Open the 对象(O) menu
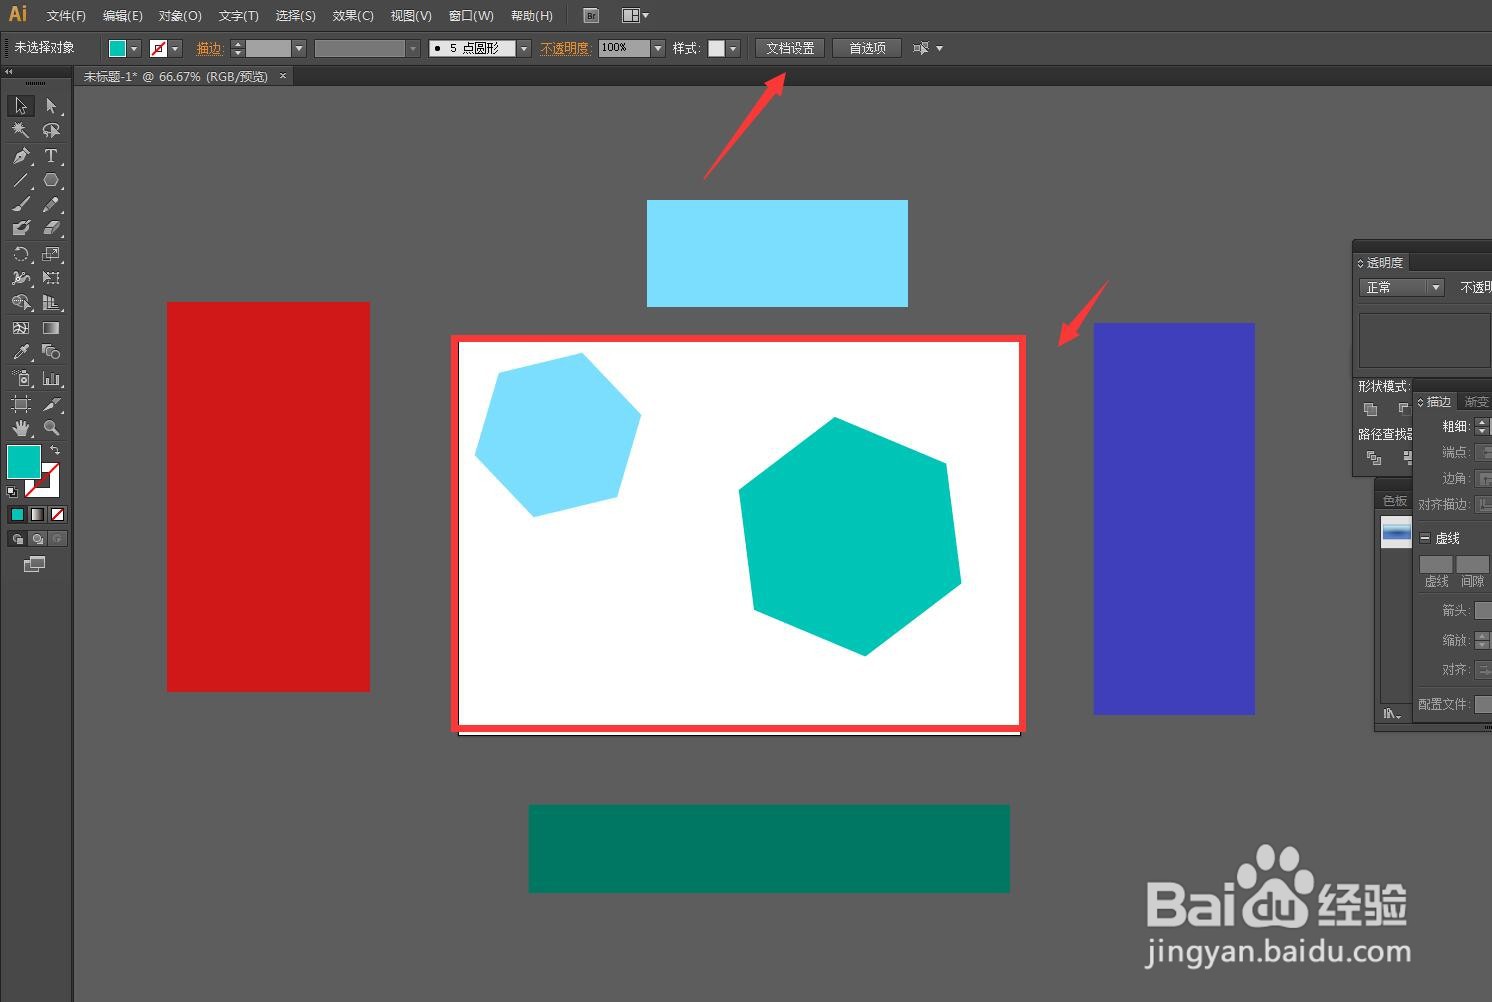1492x1002 pixels. pyautogui.click(x=180, y=16)
